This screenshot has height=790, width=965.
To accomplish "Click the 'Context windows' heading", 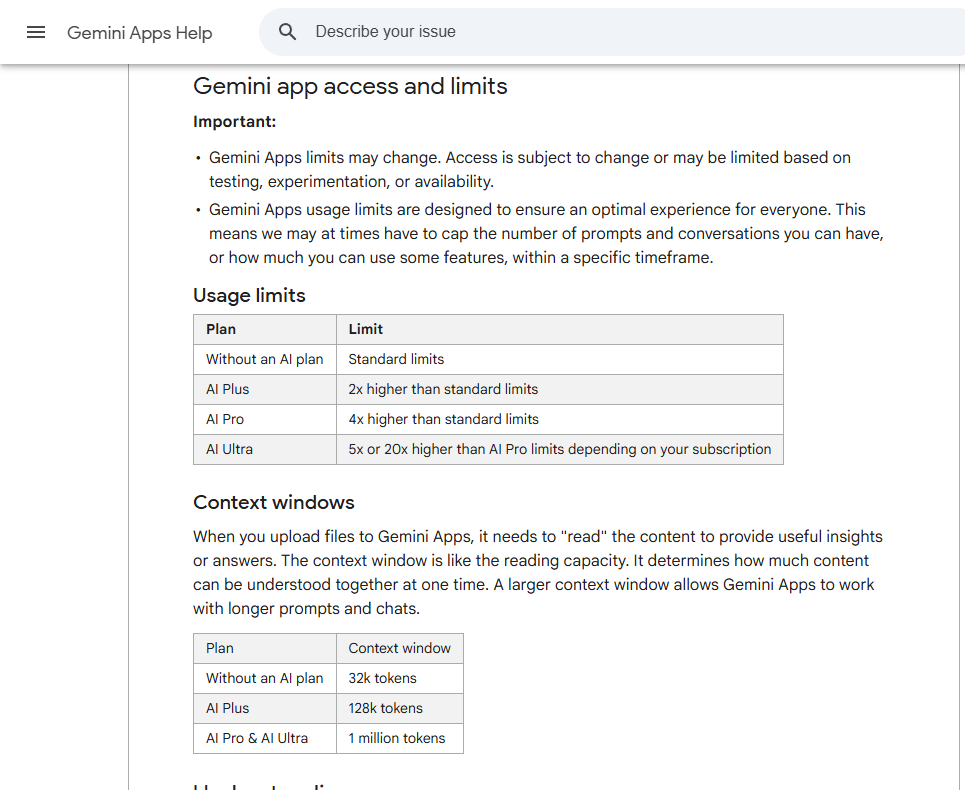I will coord(274,503).
